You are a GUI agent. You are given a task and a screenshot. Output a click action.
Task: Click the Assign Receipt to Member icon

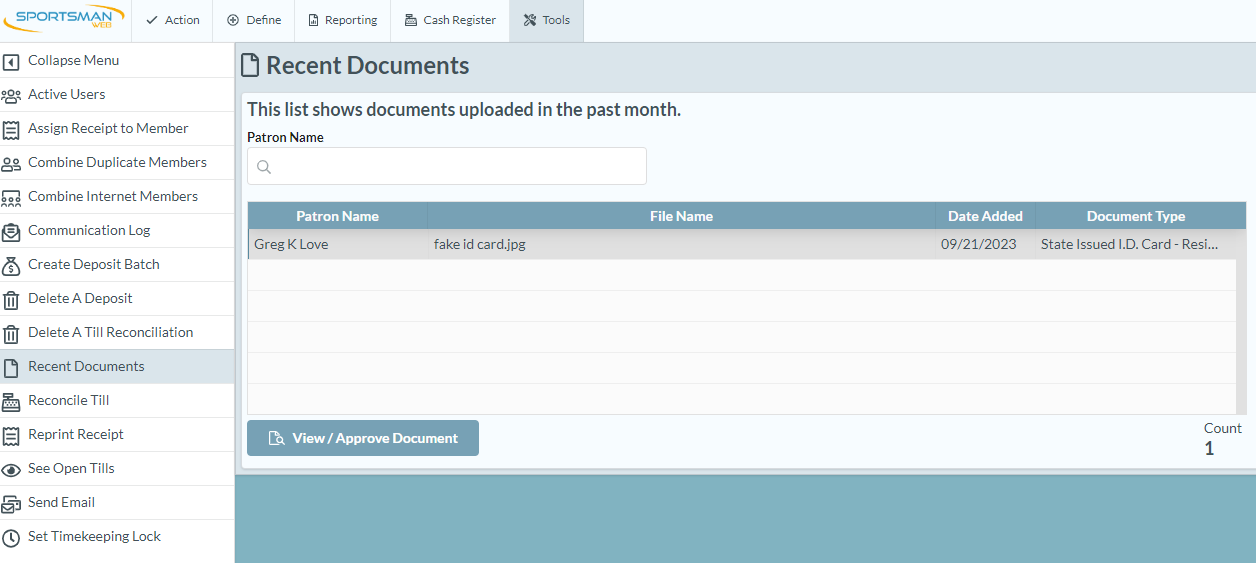point(11,130)
